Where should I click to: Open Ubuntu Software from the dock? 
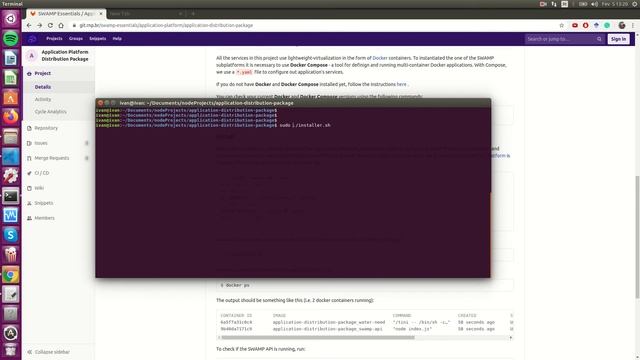coord(11,98)
